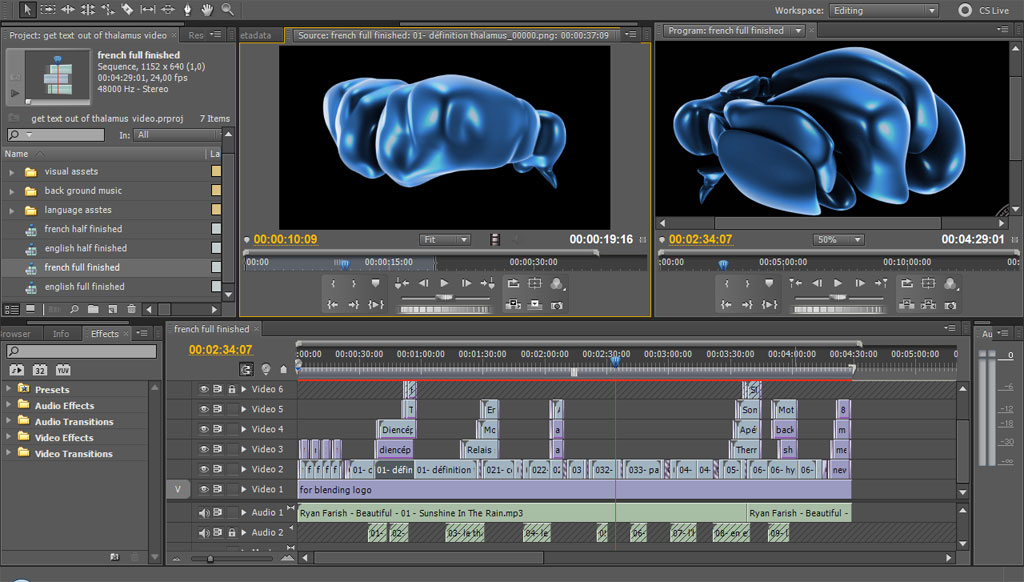
Task: Toggle Snap in the timeline header
Action: coord(247,369)
